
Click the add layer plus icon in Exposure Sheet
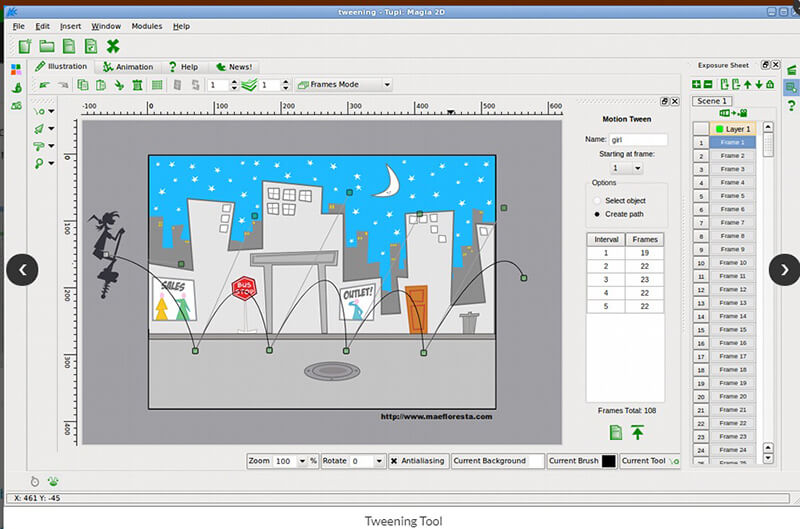(x=696, y=84)
